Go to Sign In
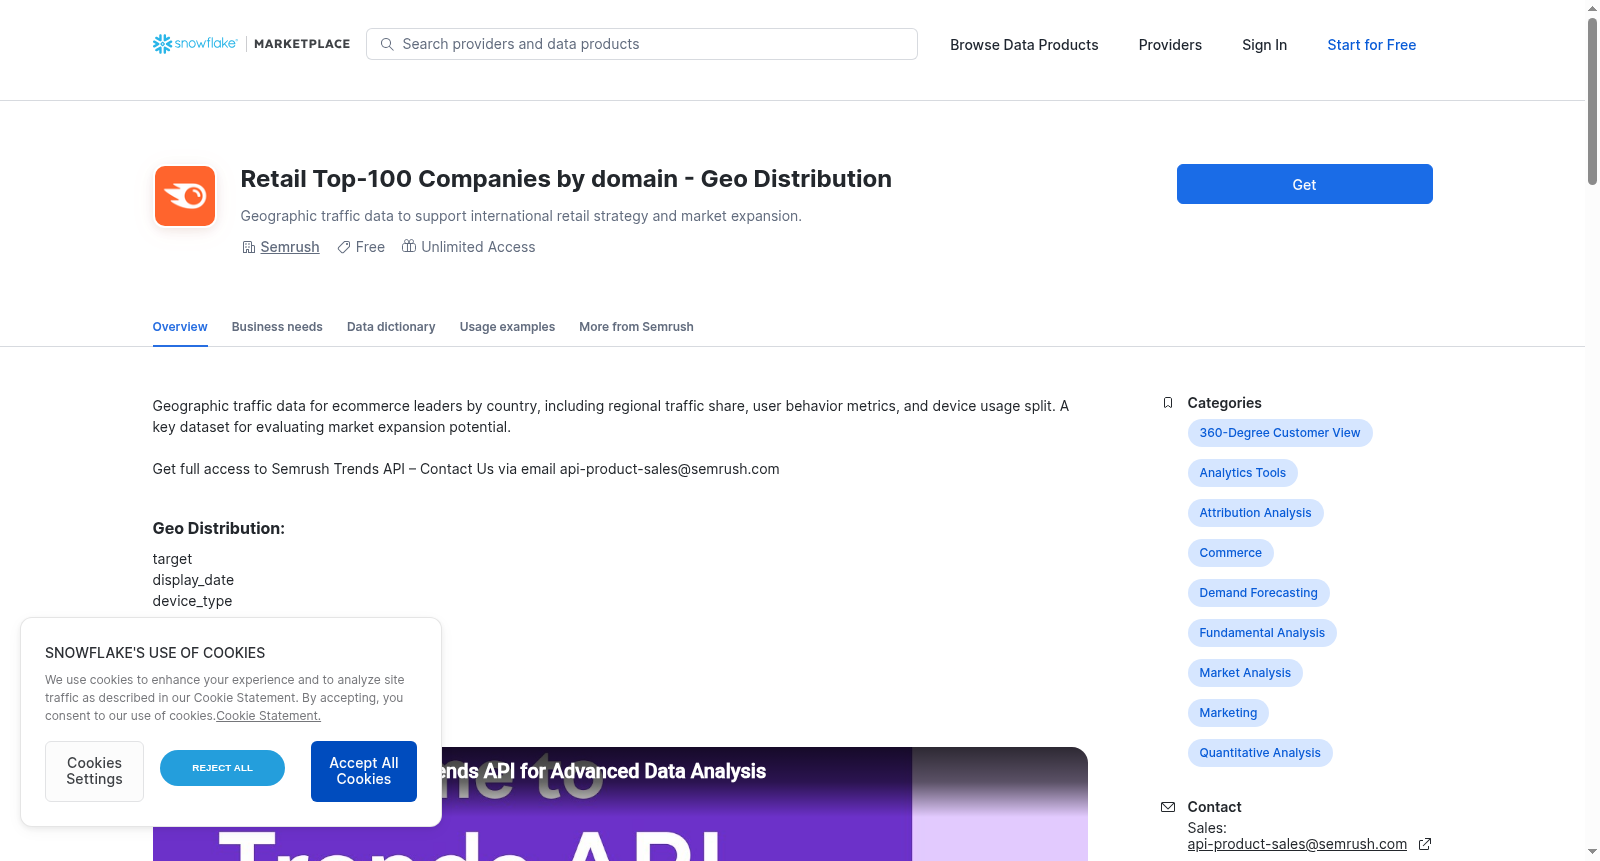1600x861 pixels. [x=1264, y=45]
